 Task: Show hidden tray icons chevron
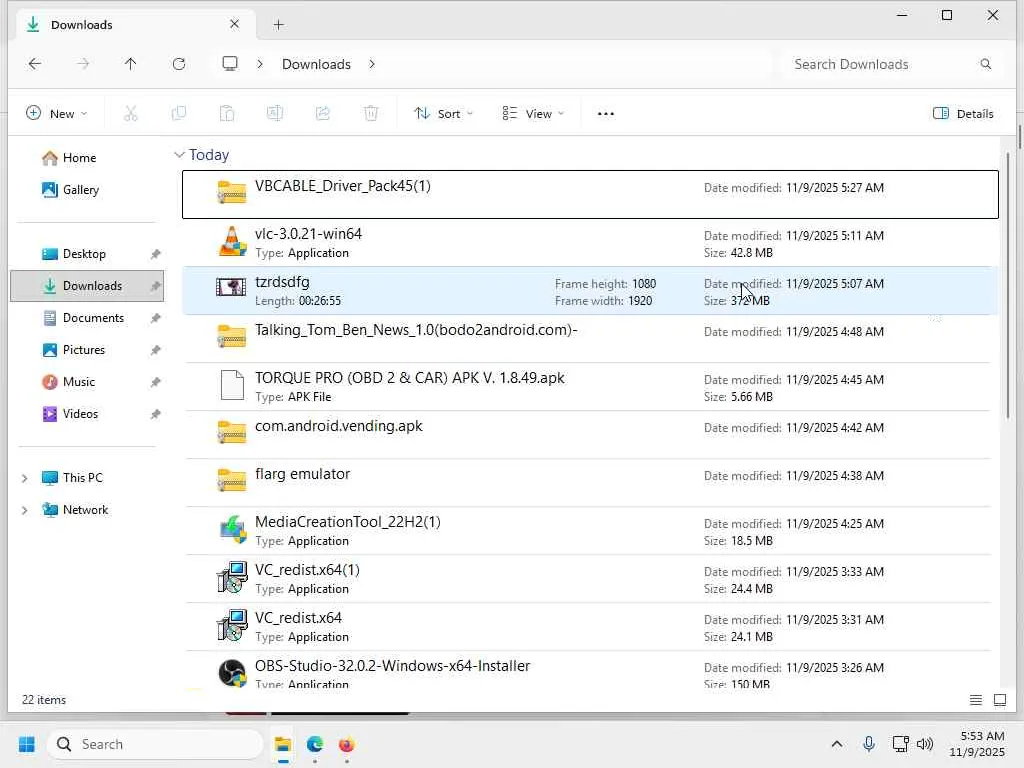click(x=837, y=744)
